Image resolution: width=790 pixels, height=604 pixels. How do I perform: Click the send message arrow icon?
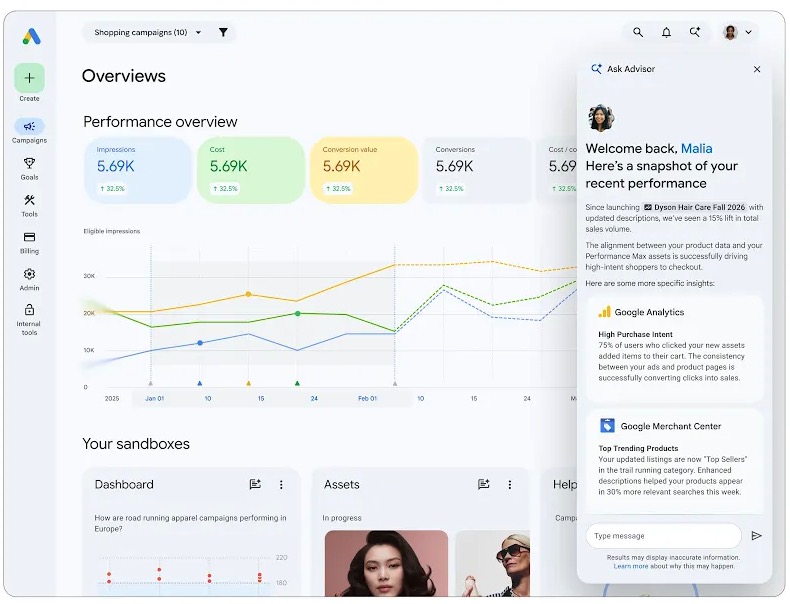coord(756,535)
